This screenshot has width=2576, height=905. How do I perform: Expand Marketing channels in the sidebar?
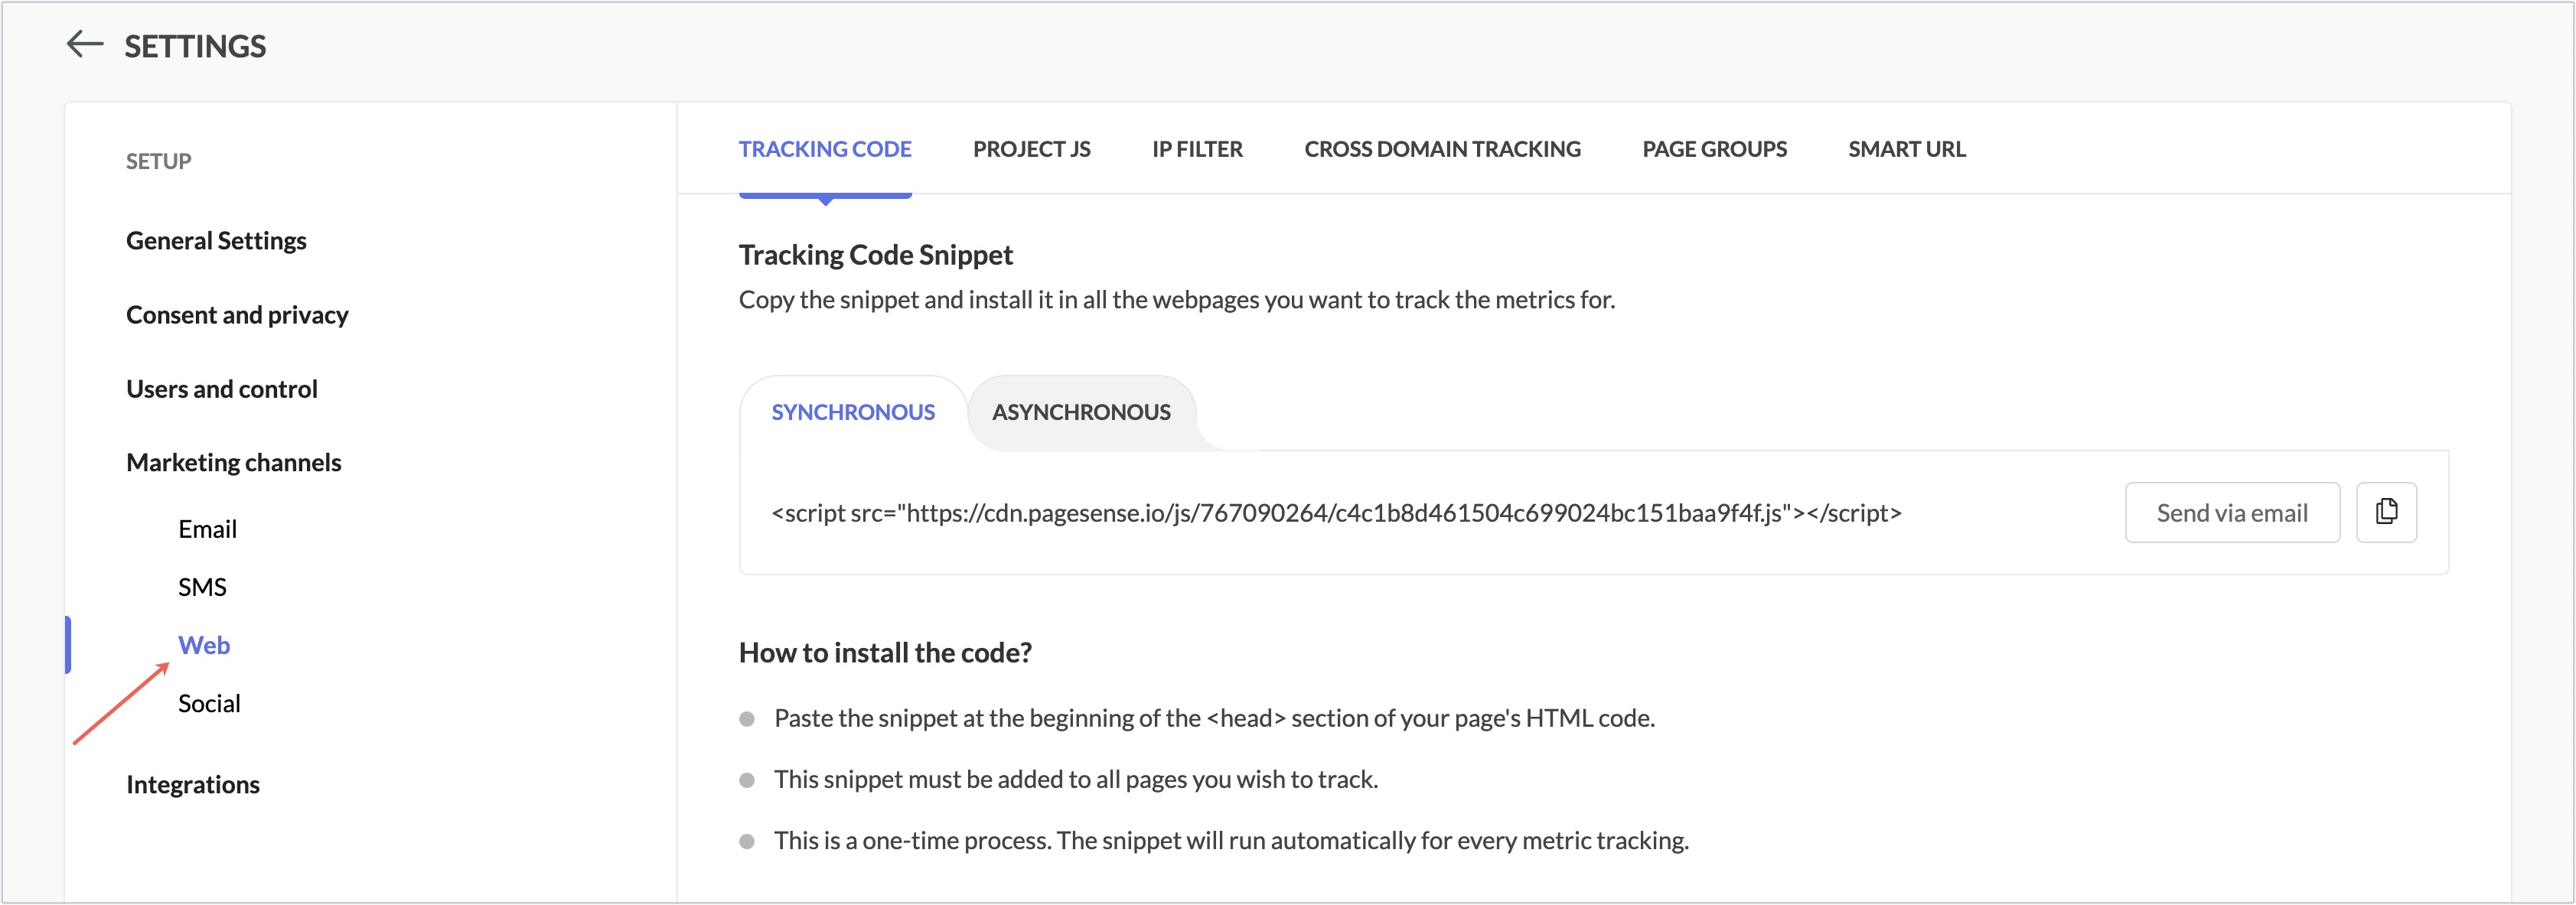pos(234,463)
